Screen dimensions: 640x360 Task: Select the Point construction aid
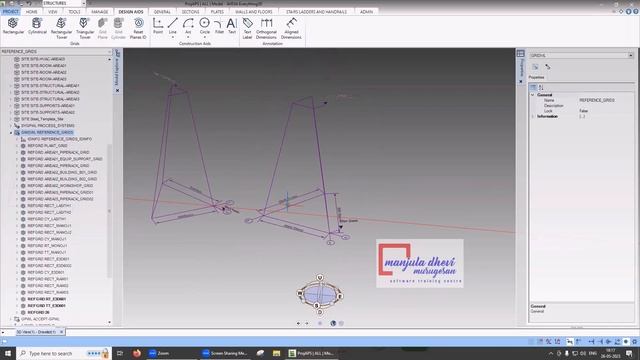click(x=158, y=26)
